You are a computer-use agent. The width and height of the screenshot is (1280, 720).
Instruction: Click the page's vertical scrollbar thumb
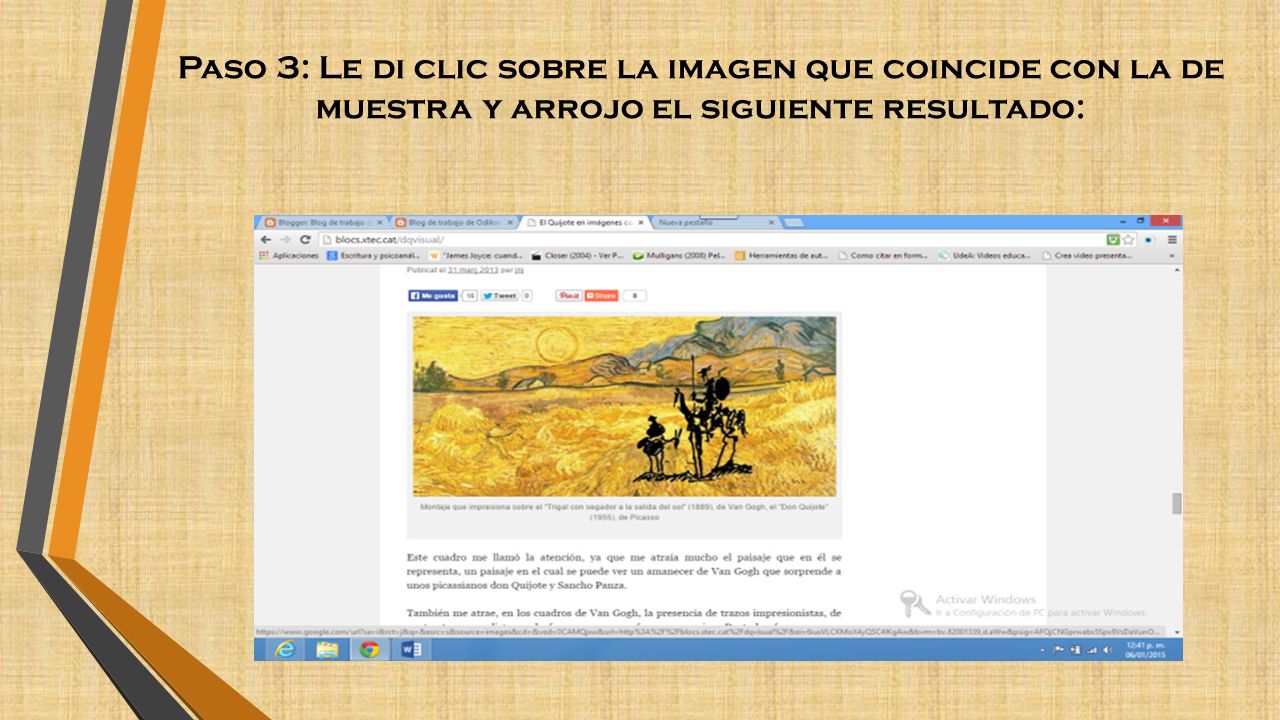point(1177,503)
